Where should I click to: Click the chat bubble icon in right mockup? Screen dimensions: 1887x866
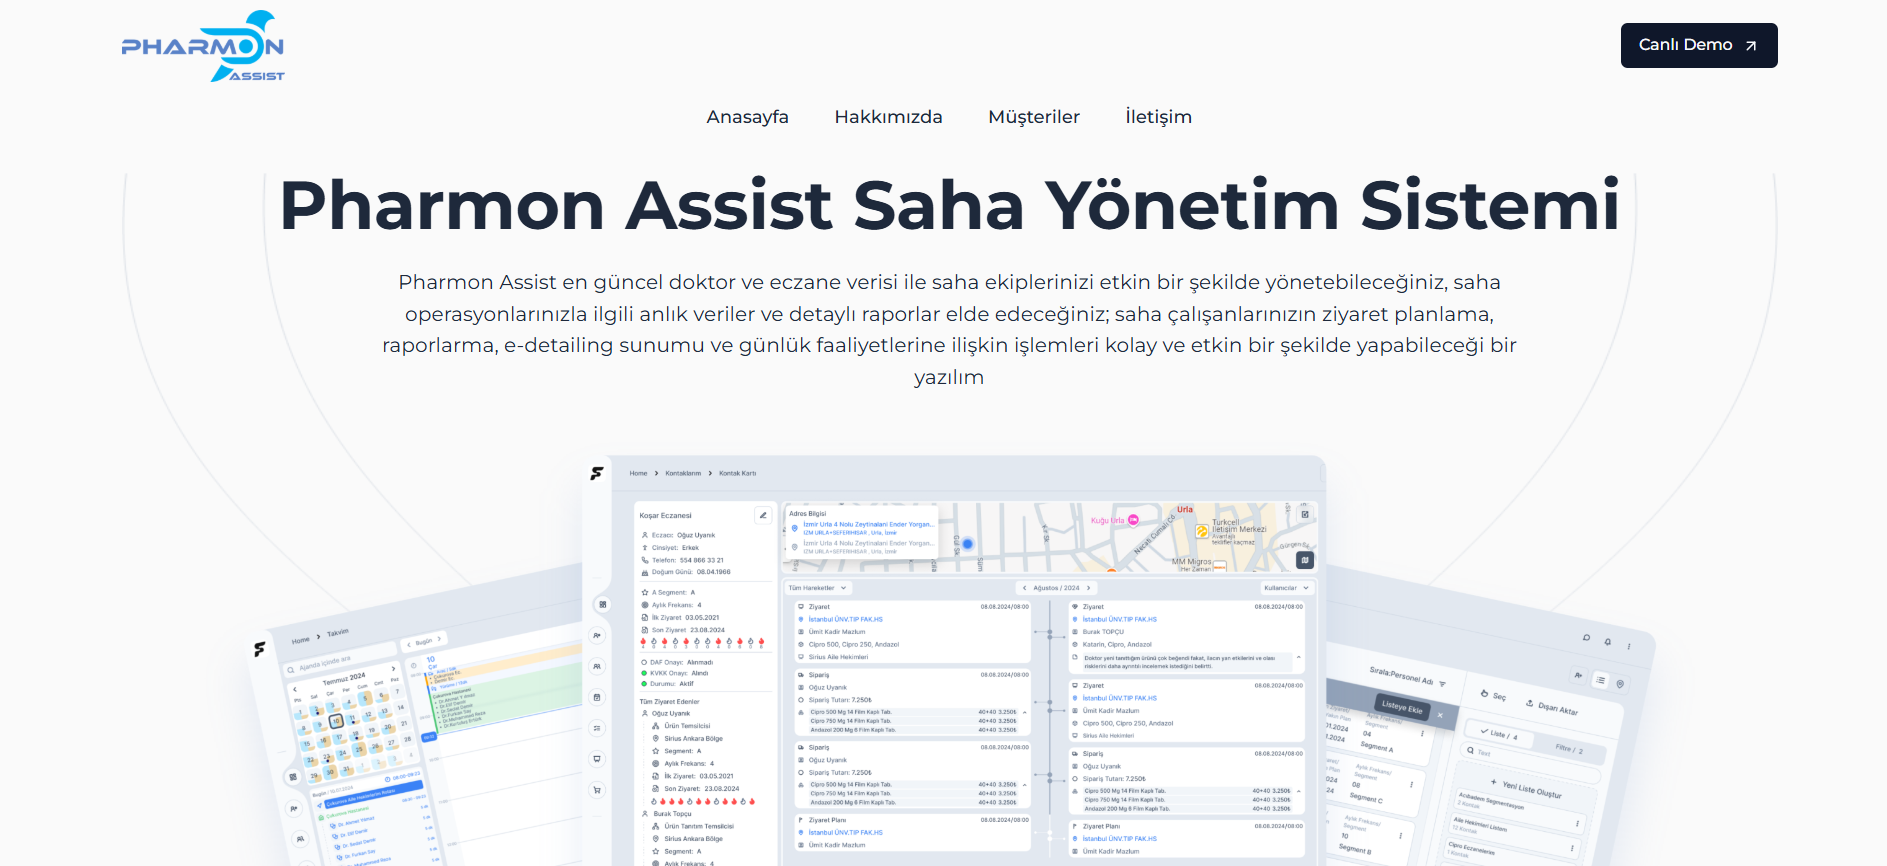pos(1586,637)
